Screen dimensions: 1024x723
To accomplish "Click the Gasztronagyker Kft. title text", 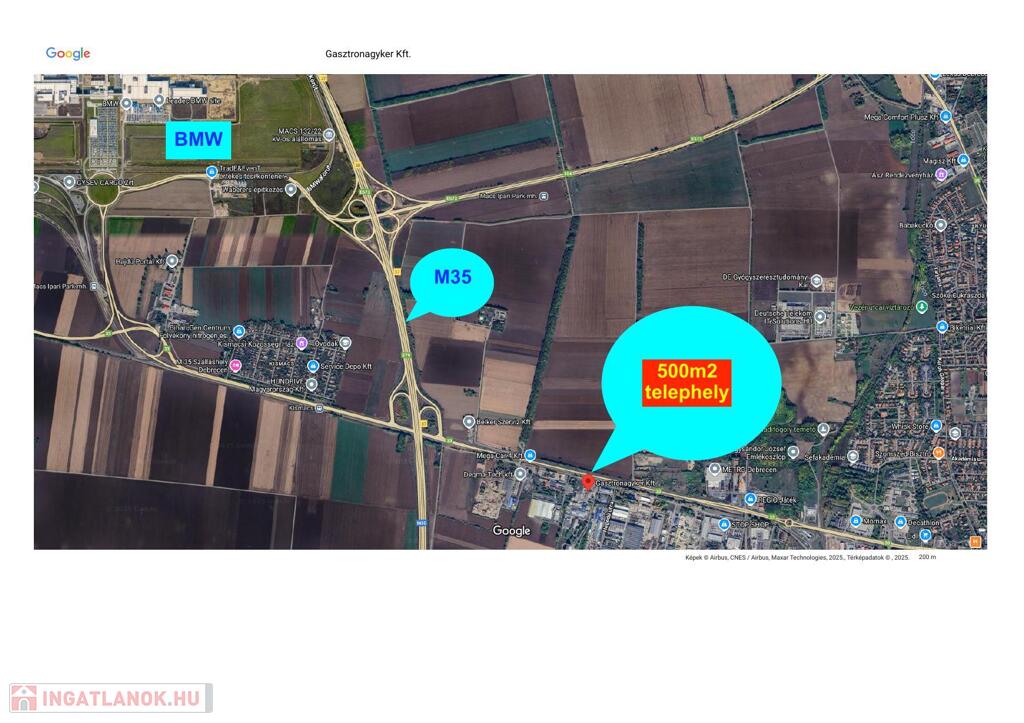I will click(368, 54).
